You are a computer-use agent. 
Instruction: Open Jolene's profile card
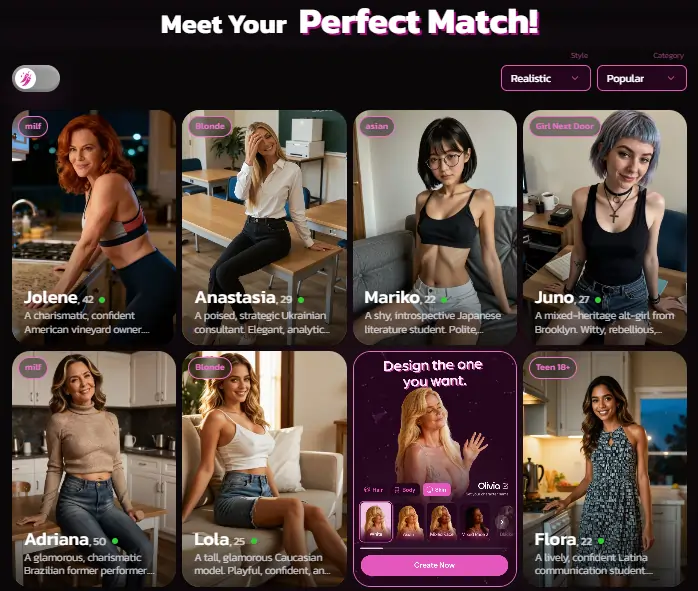(x=94, y=227)
